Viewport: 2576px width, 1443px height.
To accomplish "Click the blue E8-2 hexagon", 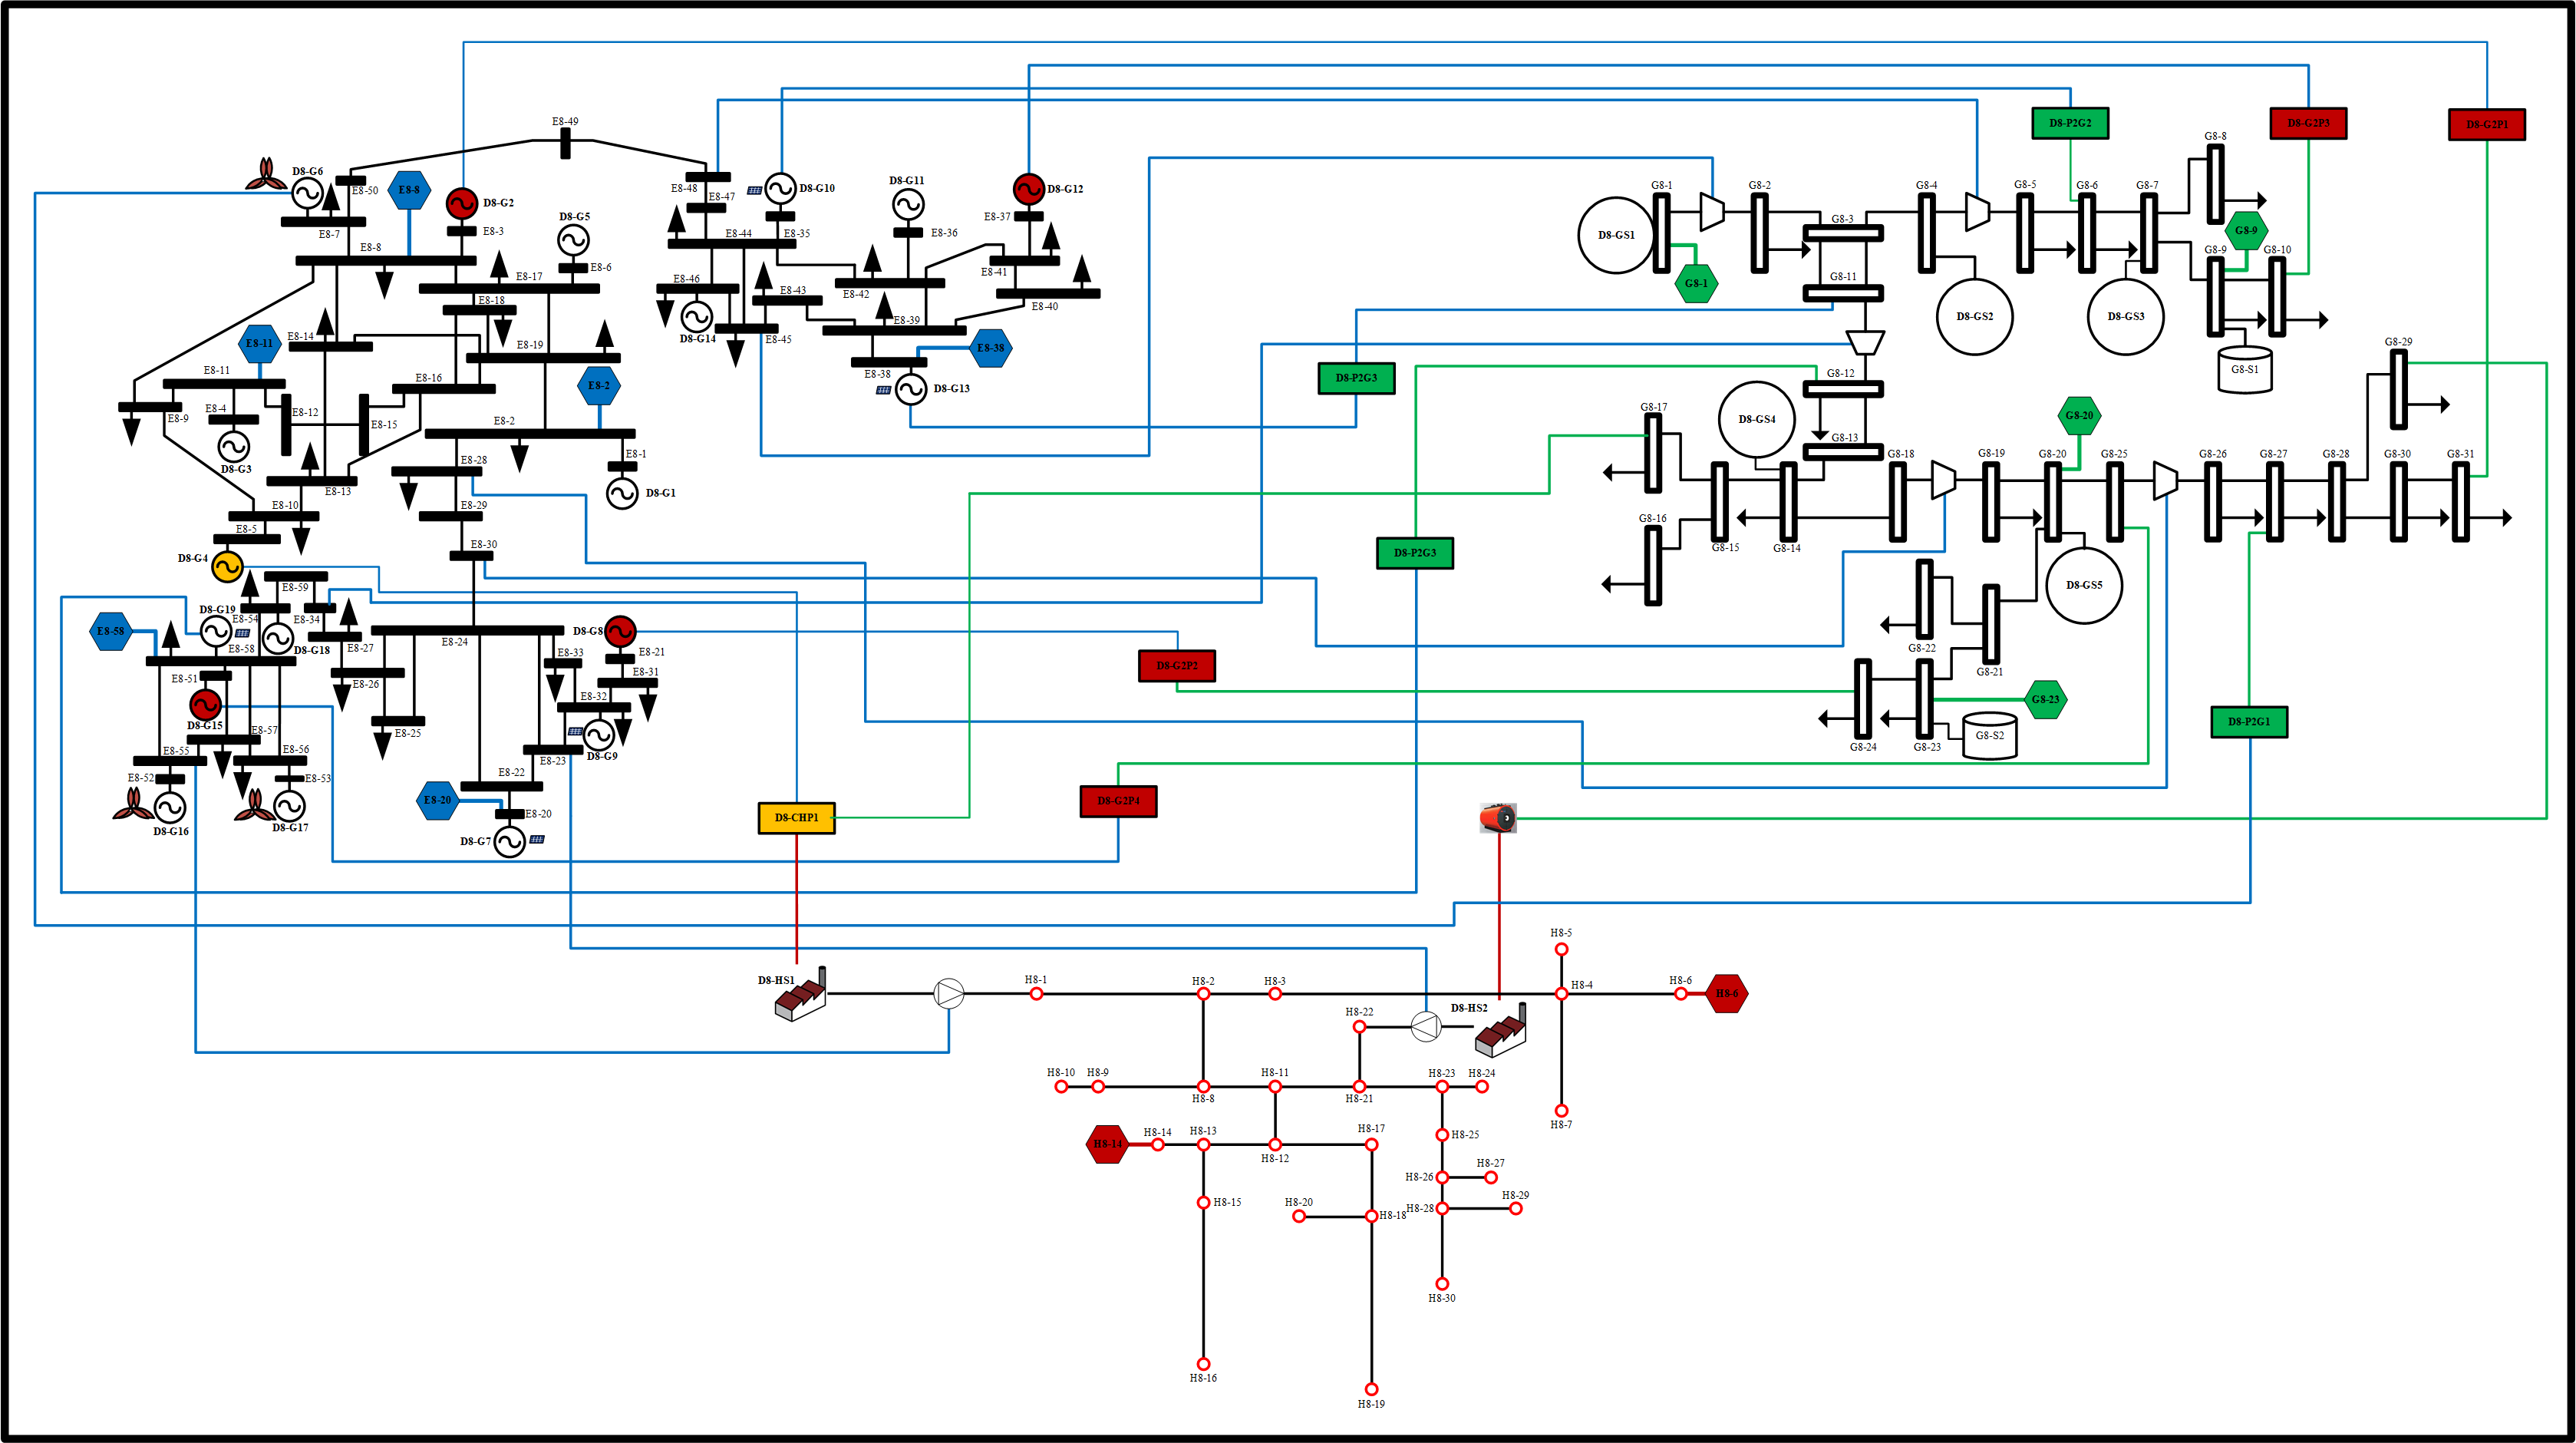I will (598, 385).
